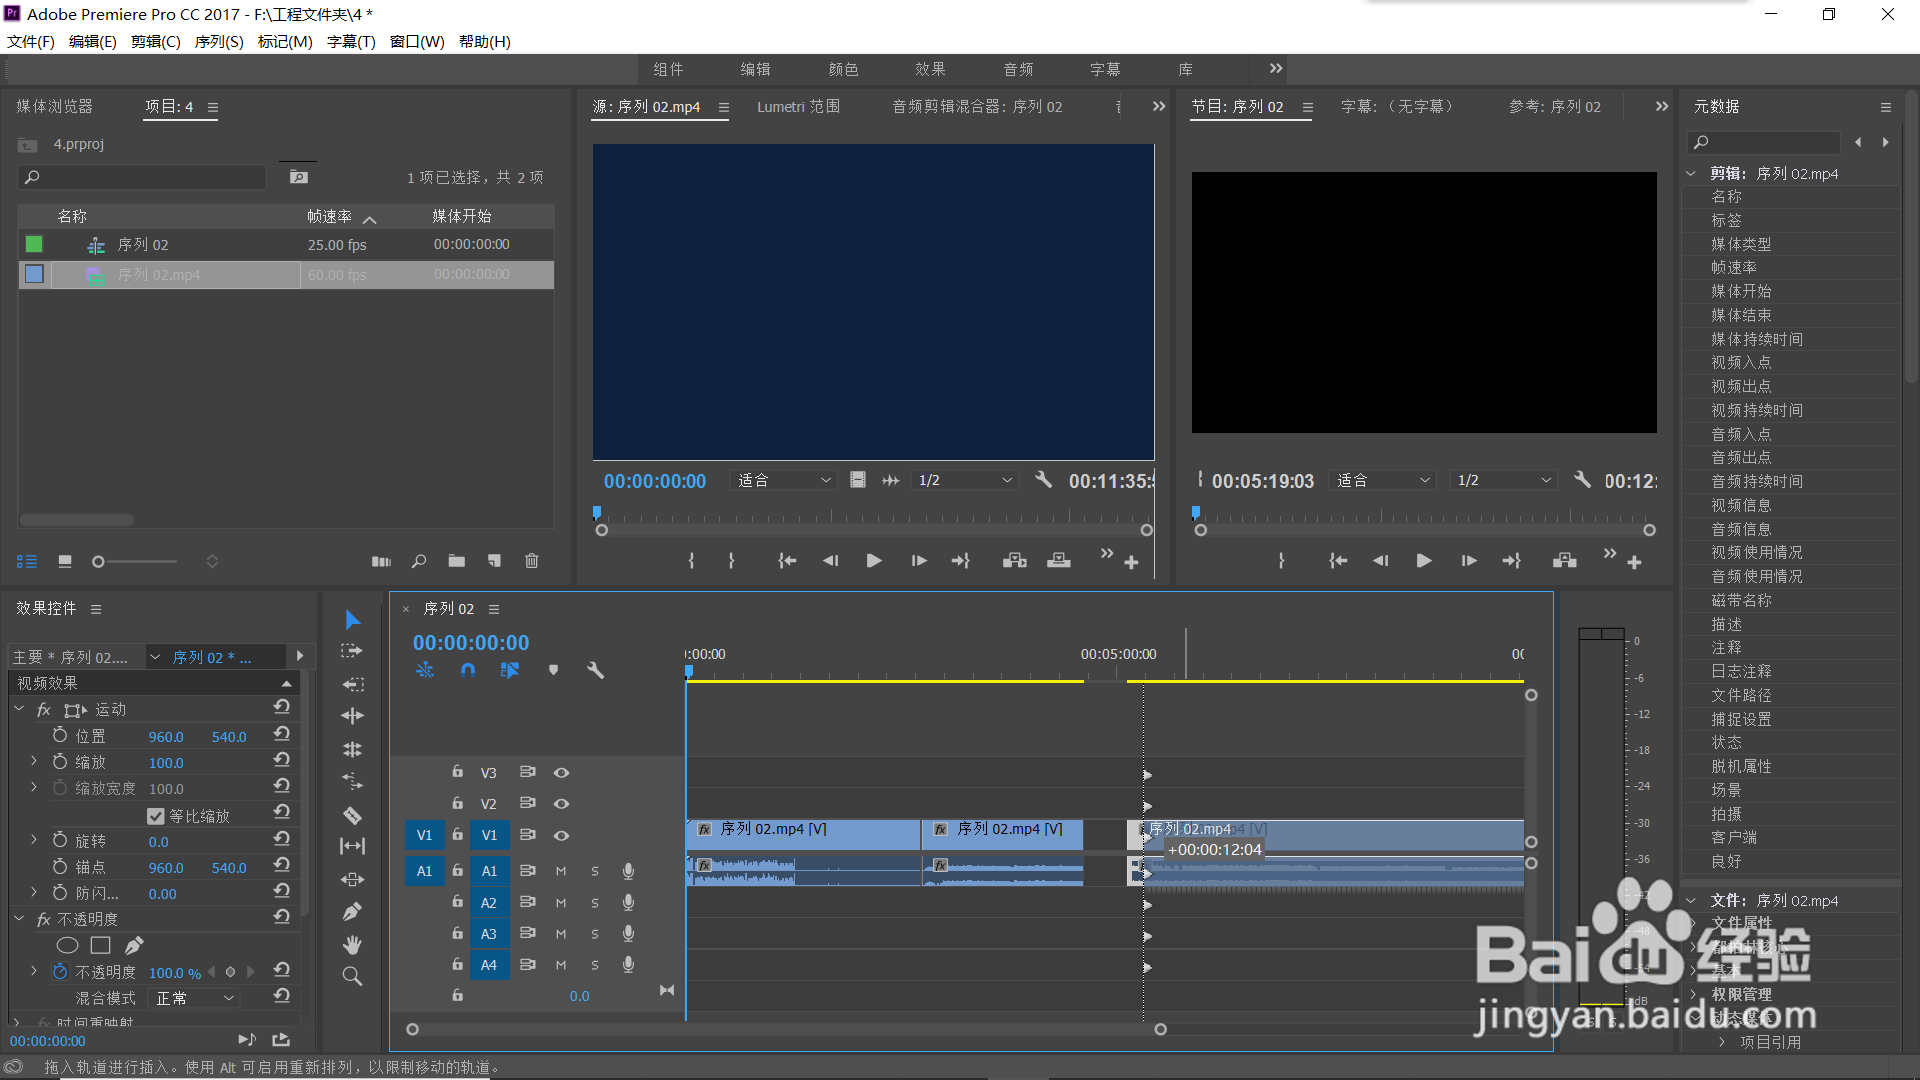Enable uniform scale checkbox

coord(156,816)
